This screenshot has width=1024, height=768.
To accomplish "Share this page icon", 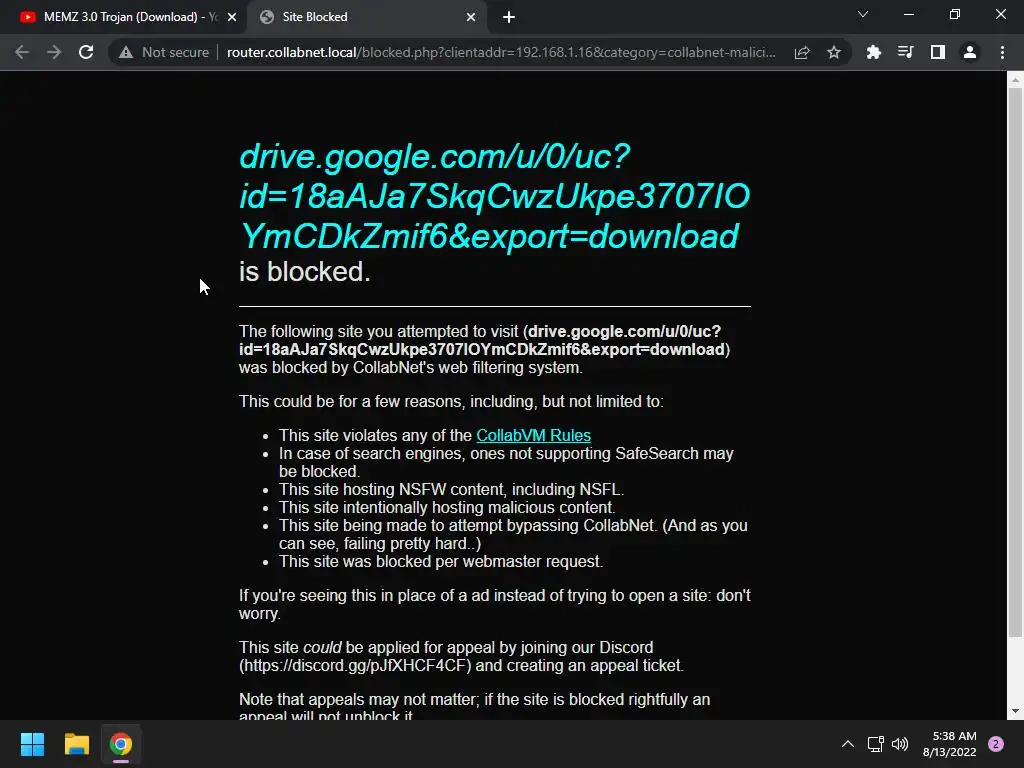I will (802, 52).
